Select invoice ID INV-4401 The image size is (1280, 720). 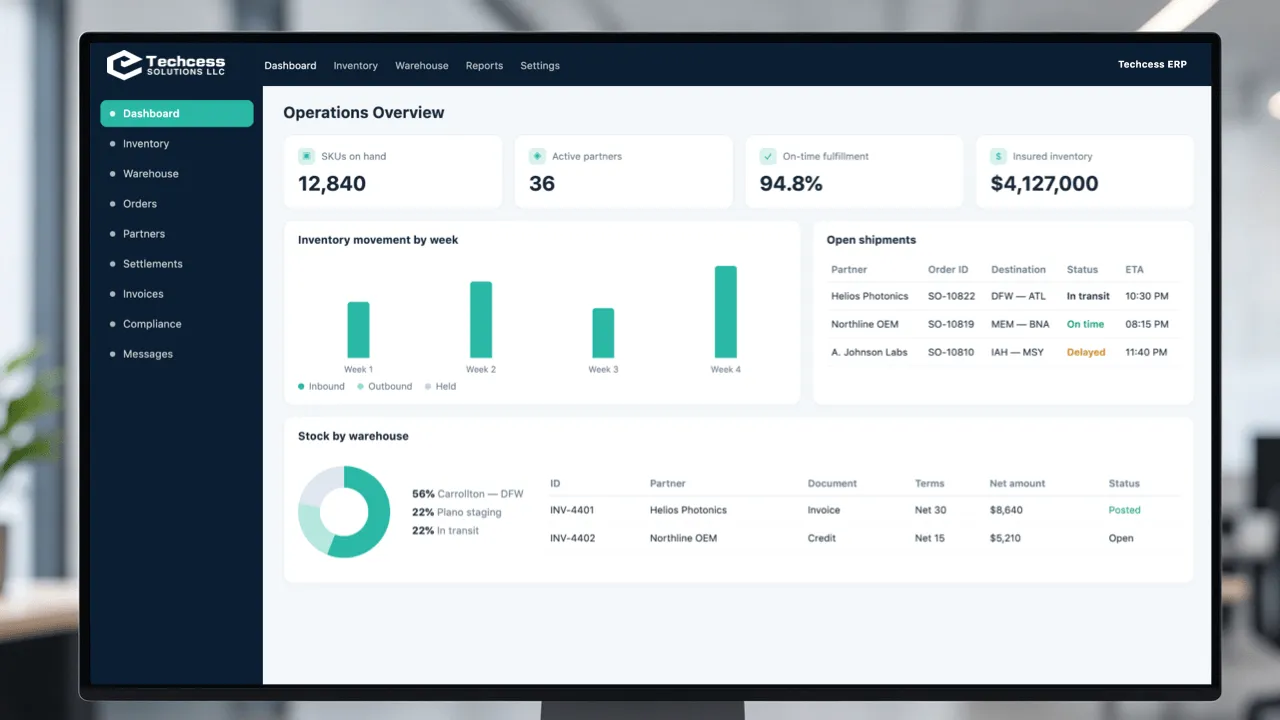[572, 510]
